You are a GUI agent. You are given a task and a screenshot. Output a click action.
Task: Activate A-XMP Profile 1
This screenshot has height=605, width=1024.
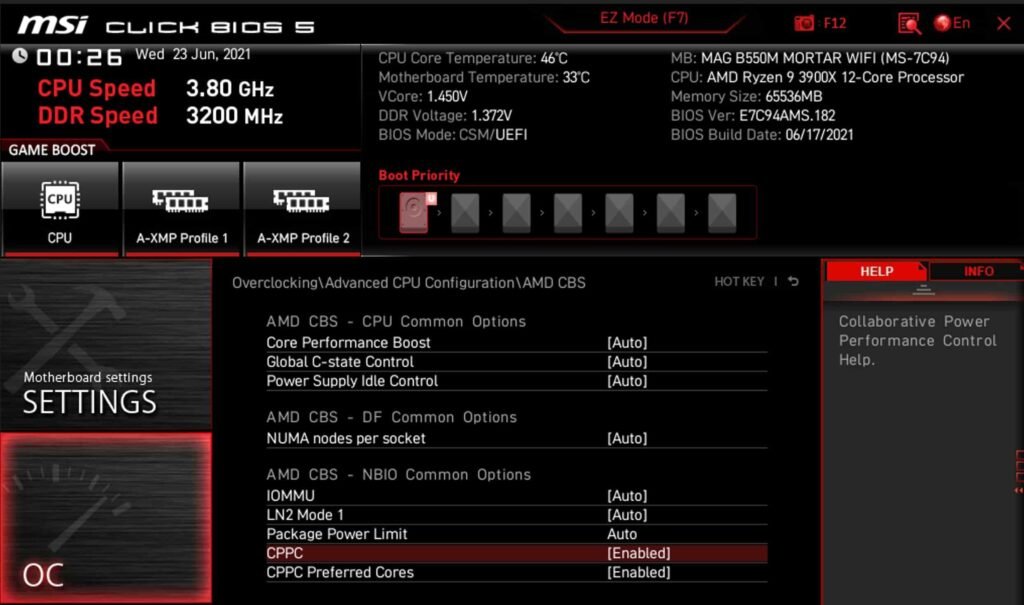pos(181,207)
